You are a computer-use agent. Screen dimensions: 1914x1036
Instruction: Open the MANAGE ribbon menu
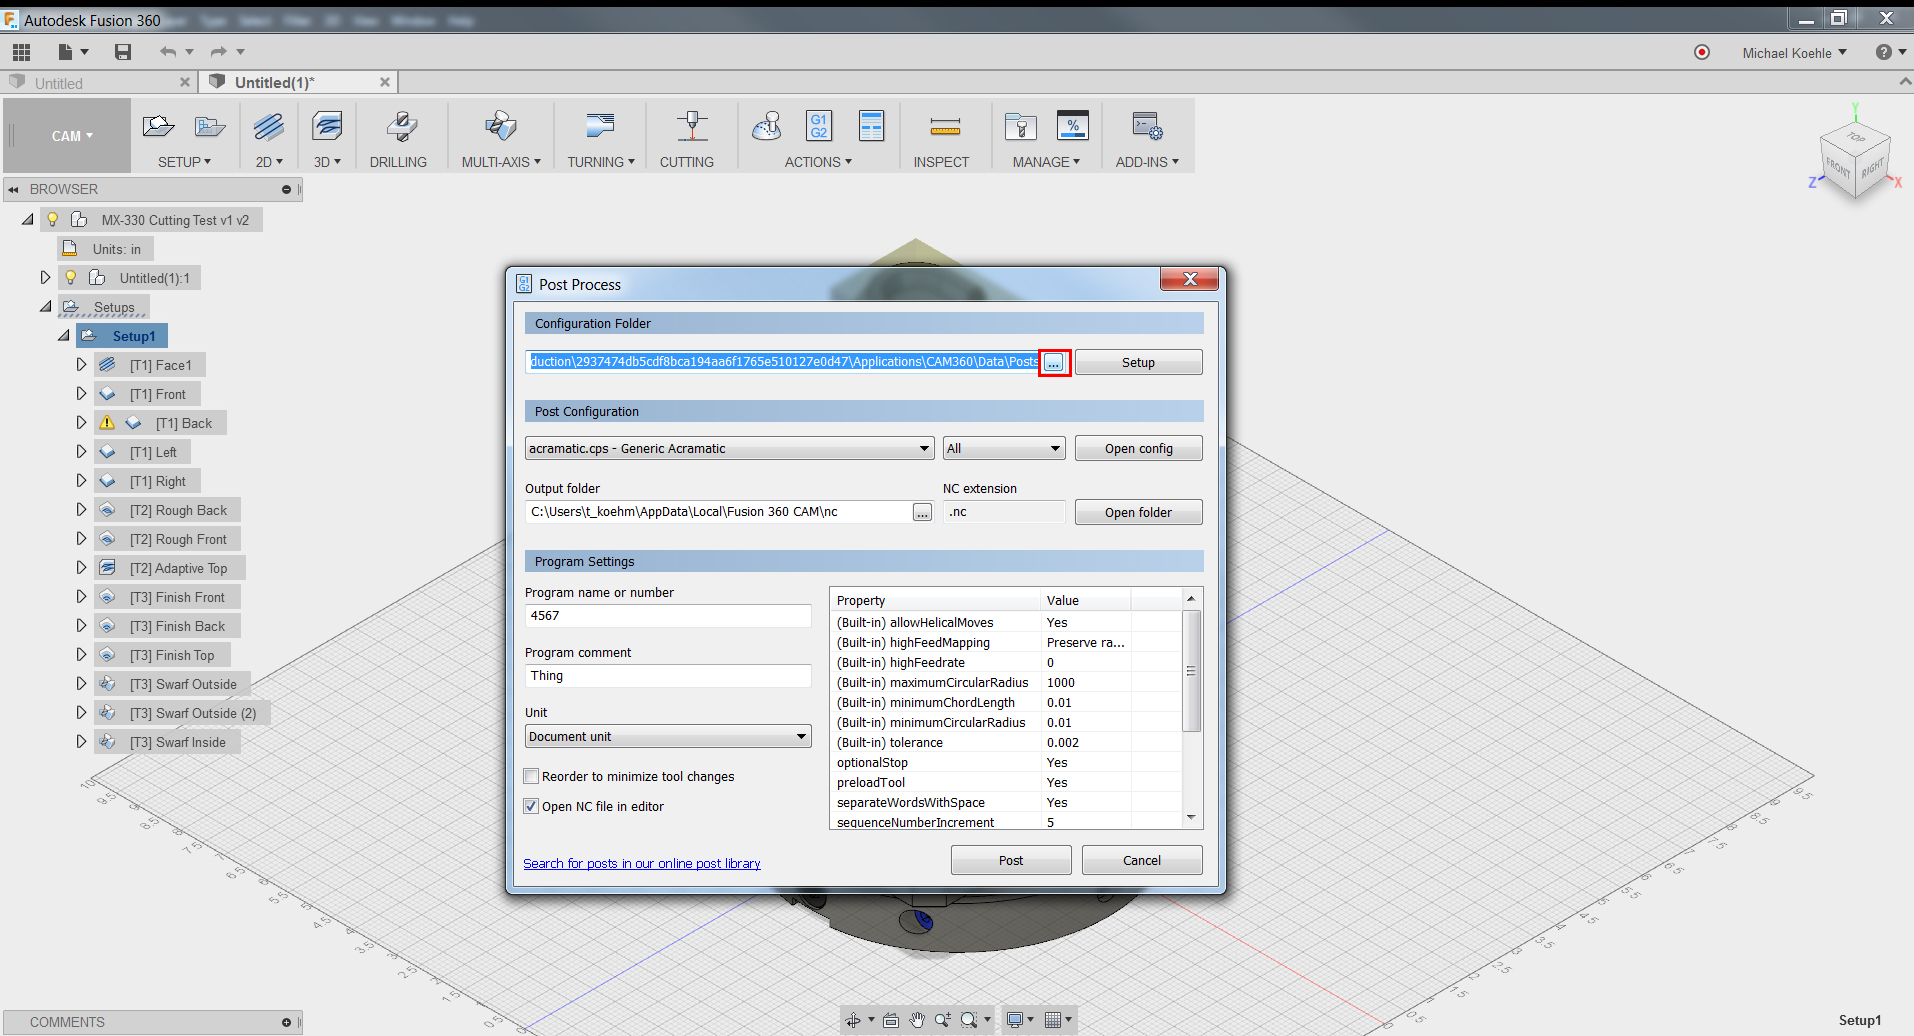click(1046, 162)
